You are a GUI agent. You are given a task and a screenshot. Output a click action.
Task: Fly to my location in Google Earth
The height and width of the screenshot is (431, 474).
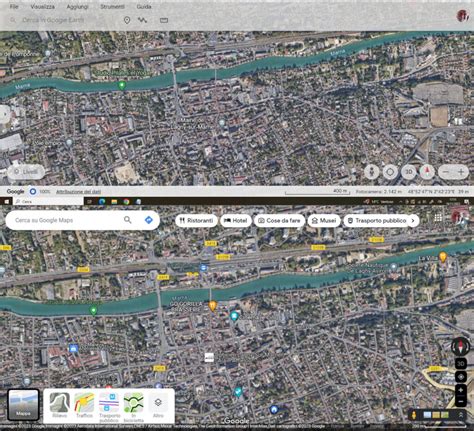(x=390, y=172)
